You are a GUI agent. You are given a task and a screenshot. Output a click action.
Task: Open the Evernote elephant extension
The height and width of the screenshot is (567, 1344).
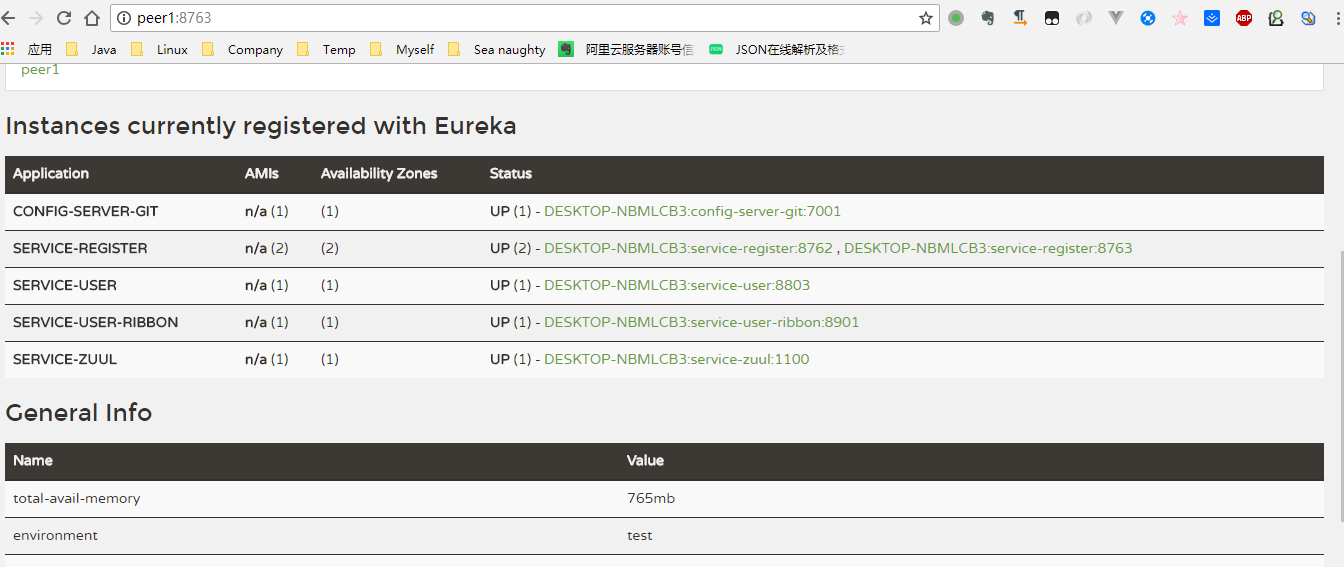(x=988, y=18)
